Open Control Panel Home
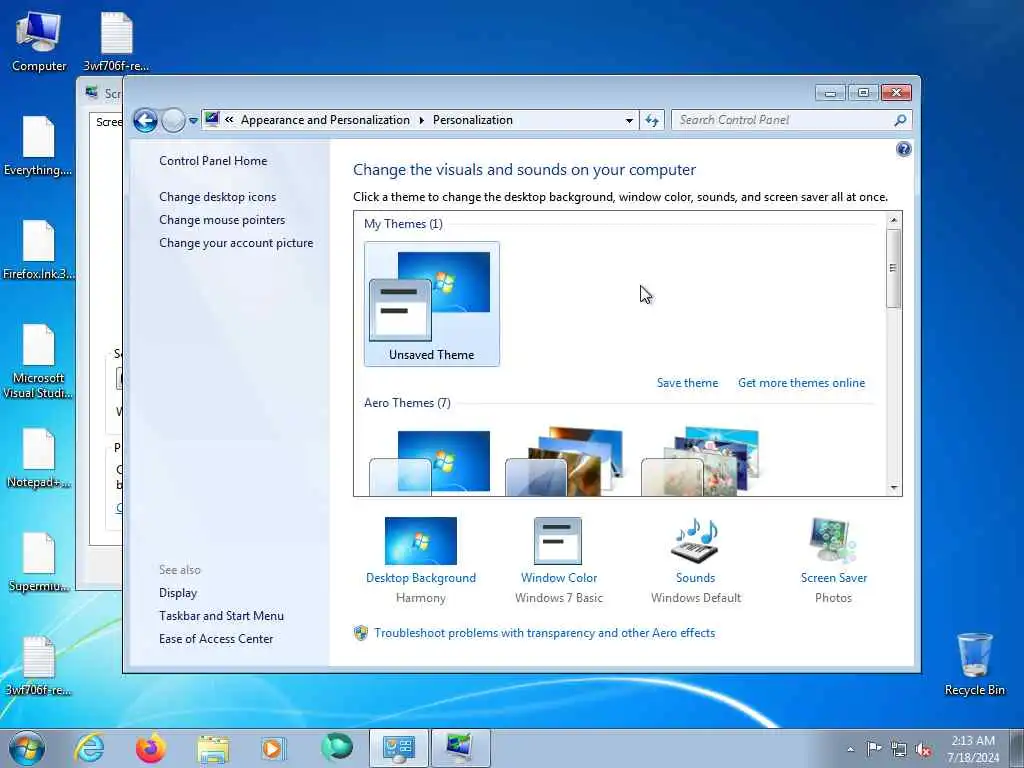The height and width of the screenshot is (768, 1024). [x=213, y=161]
